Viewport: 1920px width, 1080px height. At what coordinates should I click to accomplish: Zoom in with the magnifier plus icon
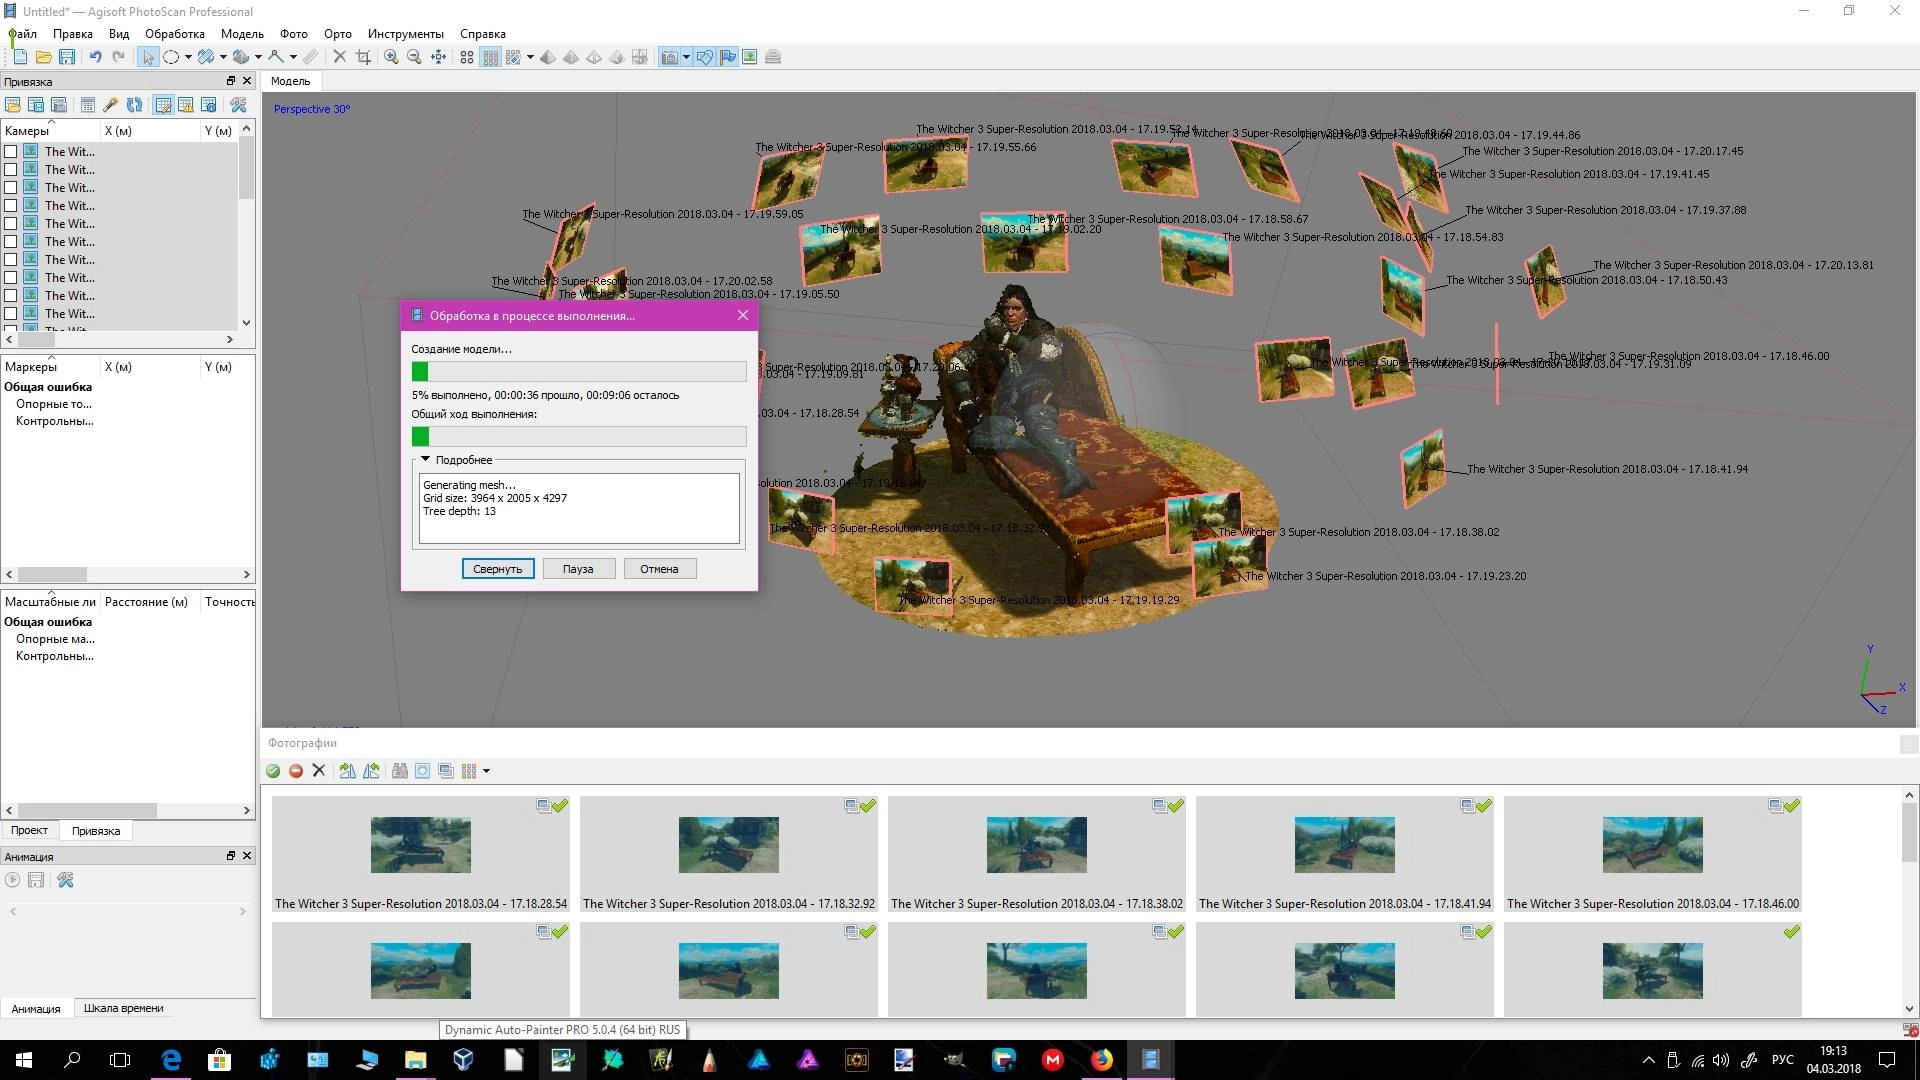pos(391,57)
